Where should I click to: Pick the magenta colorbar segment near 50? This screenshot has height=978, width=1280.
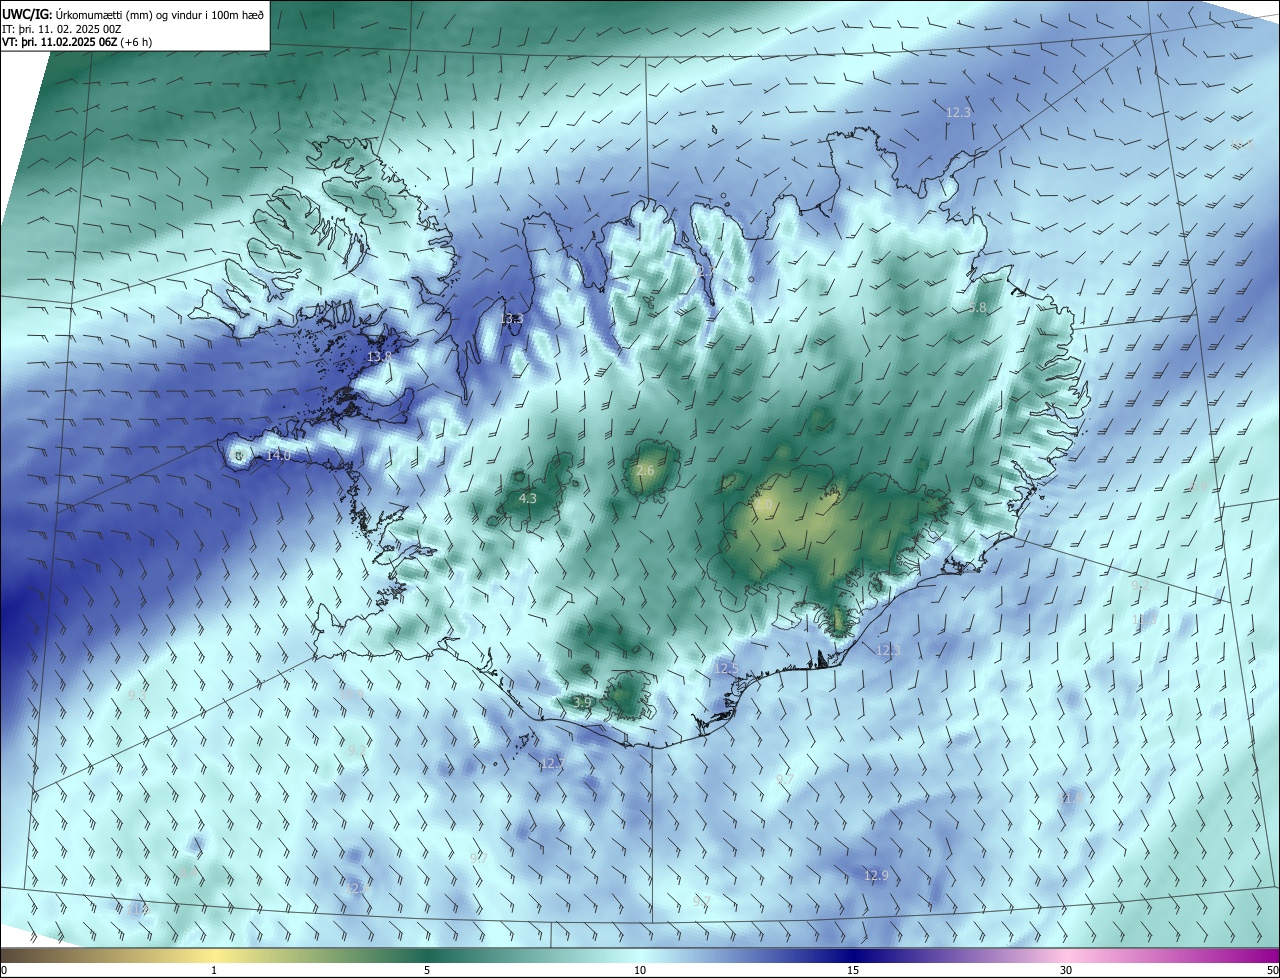point(1262,955)
